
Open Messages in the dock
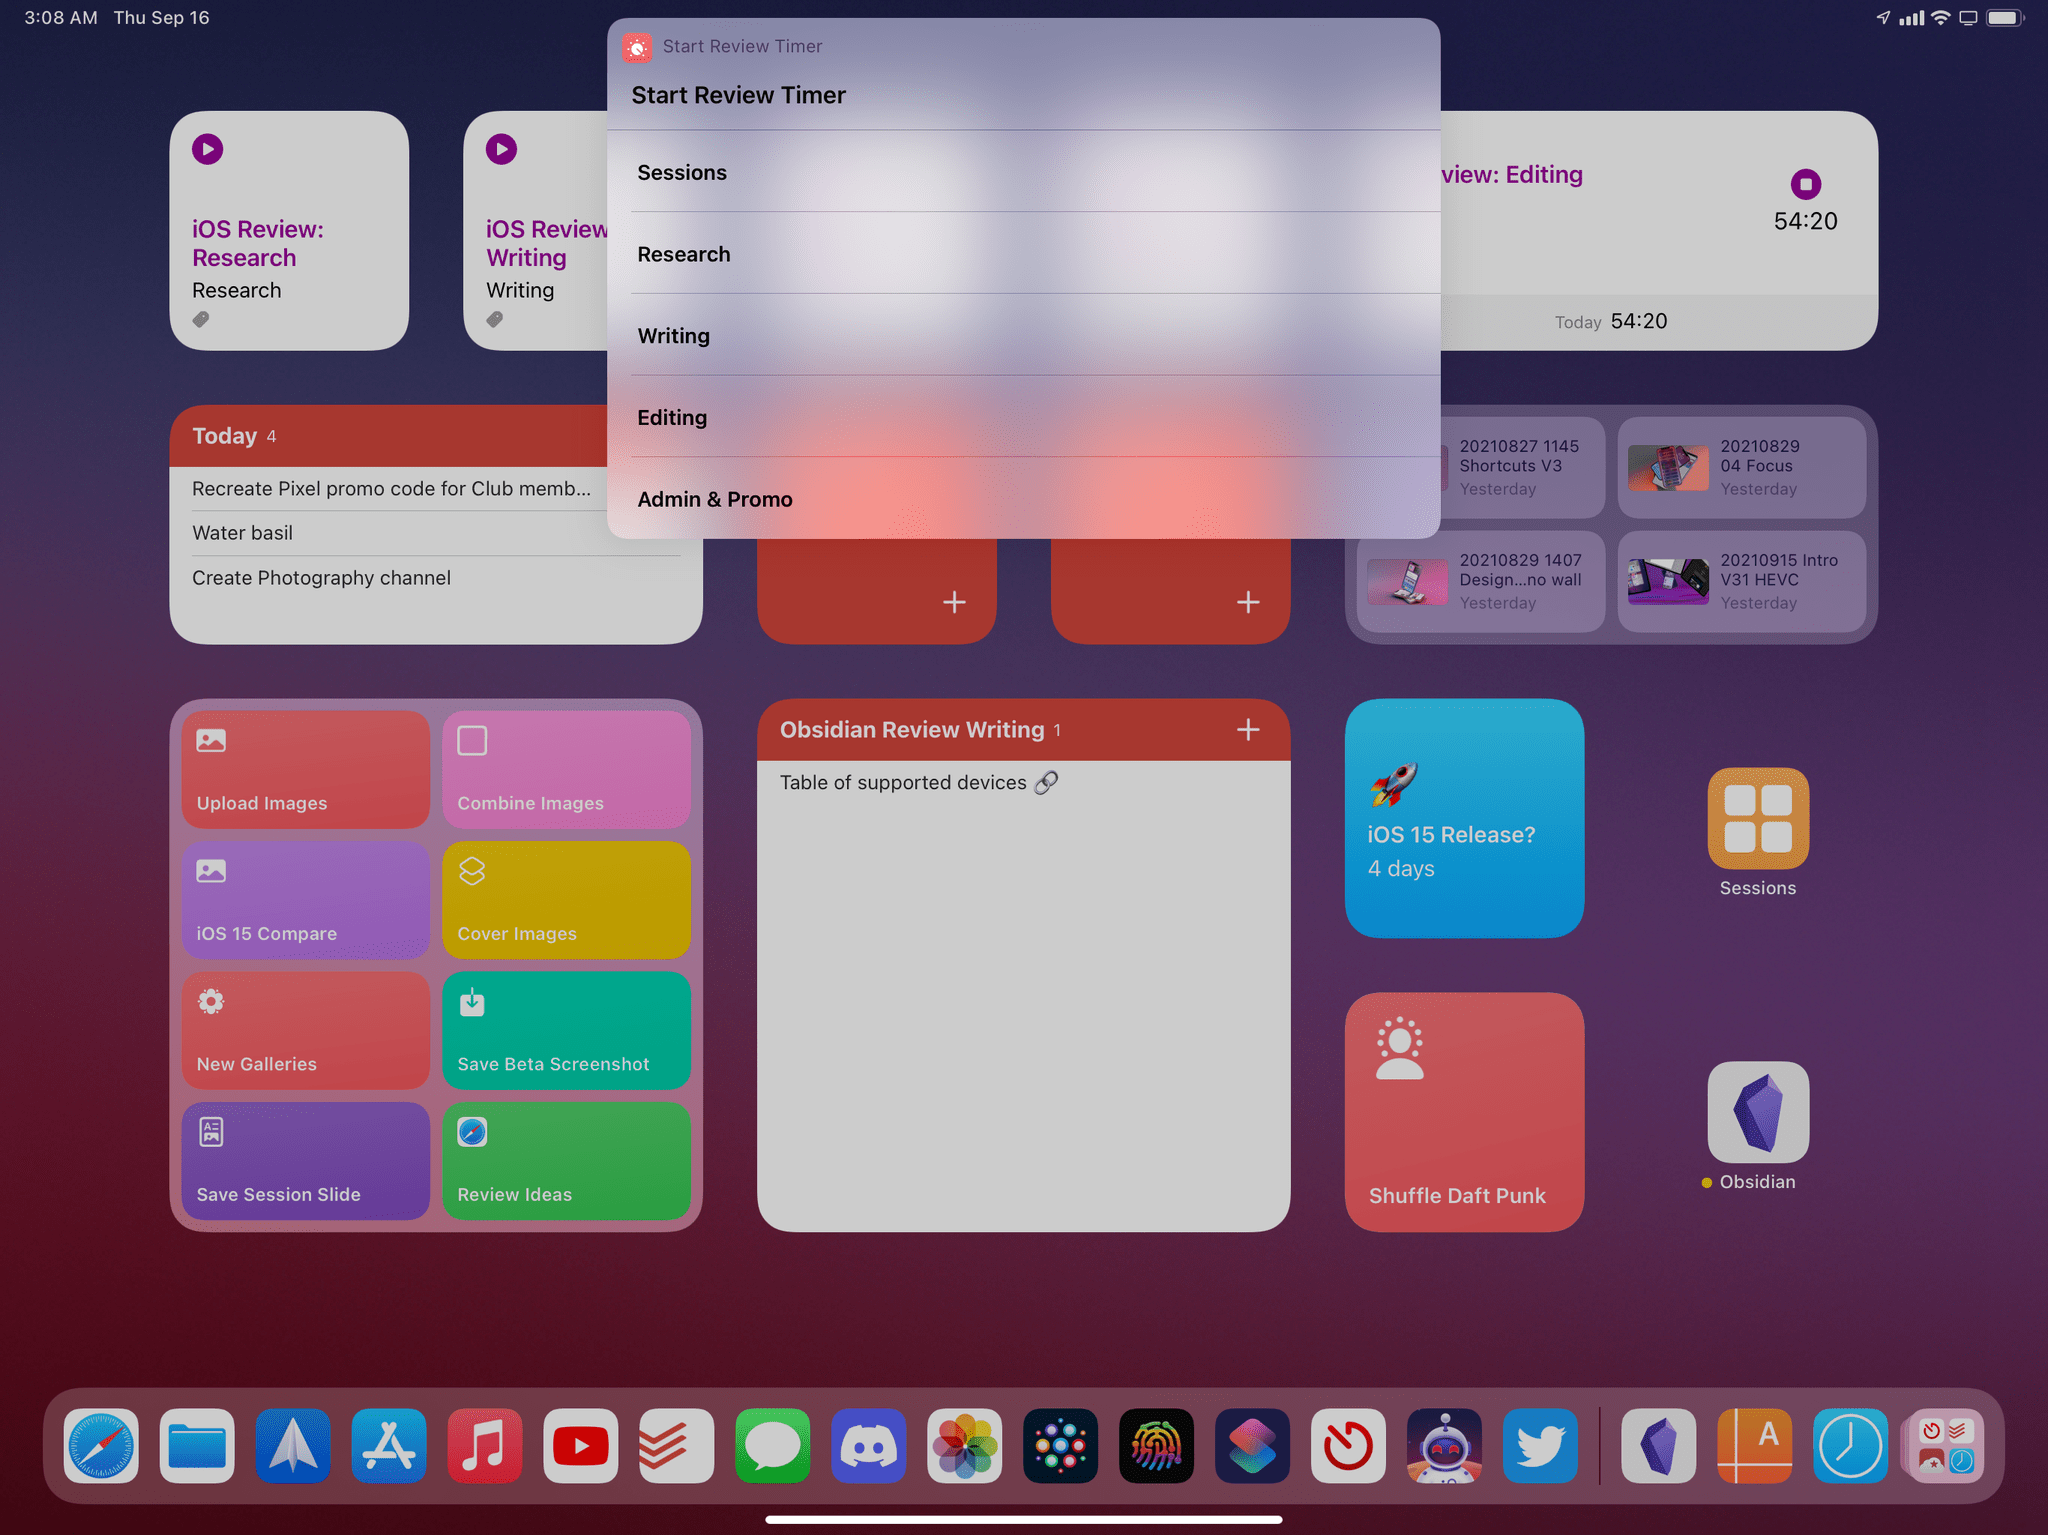pyautogui.click(x=773, y=1445)
